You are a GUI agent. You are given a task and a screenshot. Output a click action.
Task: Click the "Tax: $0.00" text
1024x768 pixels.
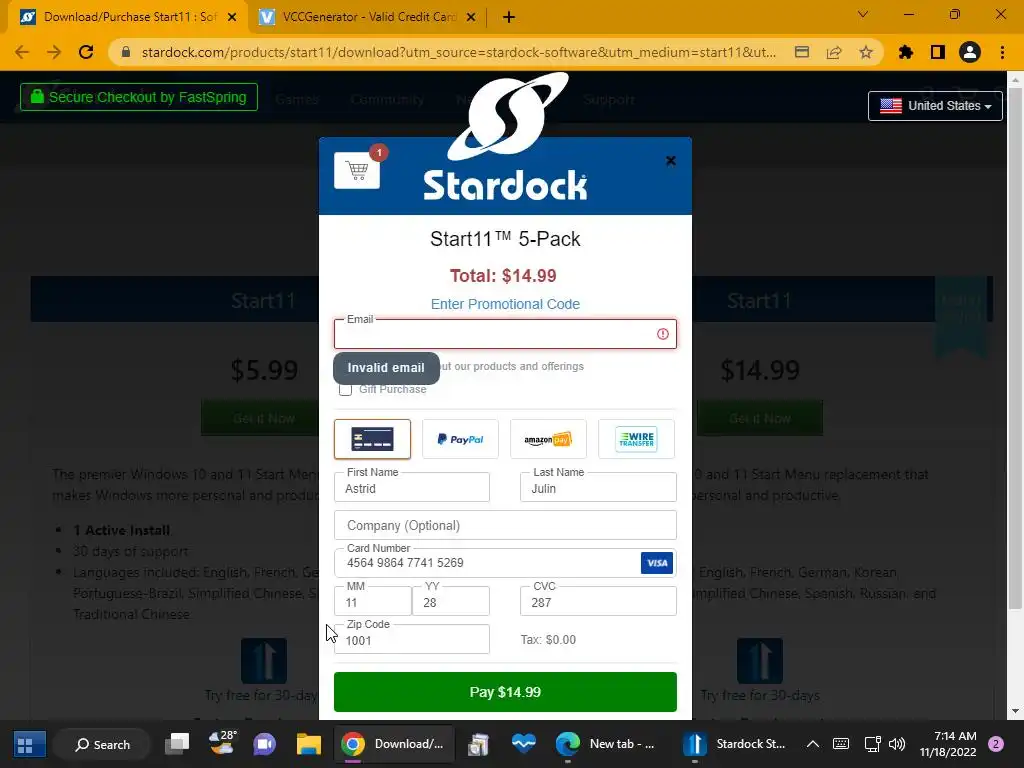click(548, 640)
